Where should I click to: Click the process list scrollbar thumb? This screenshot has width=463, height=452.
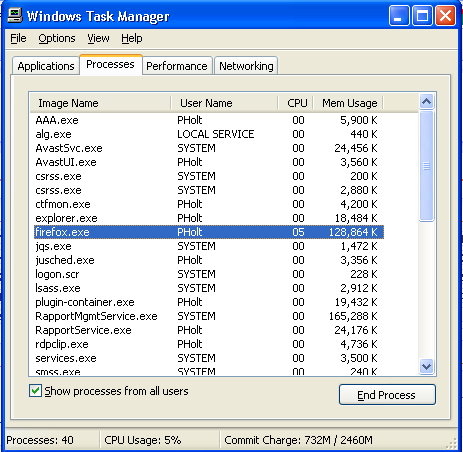427,166
